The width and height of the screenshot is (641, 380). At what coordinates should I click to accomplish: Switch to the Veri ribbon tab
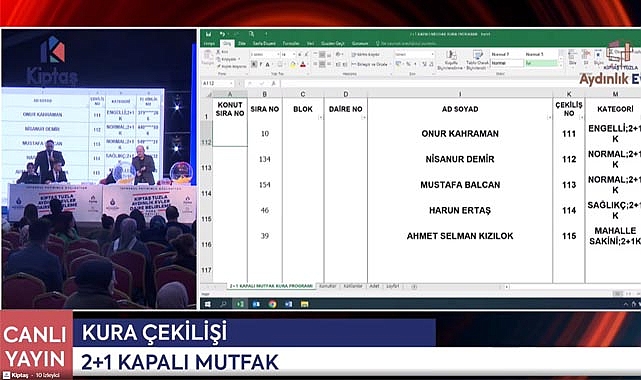tap(310, 43)
